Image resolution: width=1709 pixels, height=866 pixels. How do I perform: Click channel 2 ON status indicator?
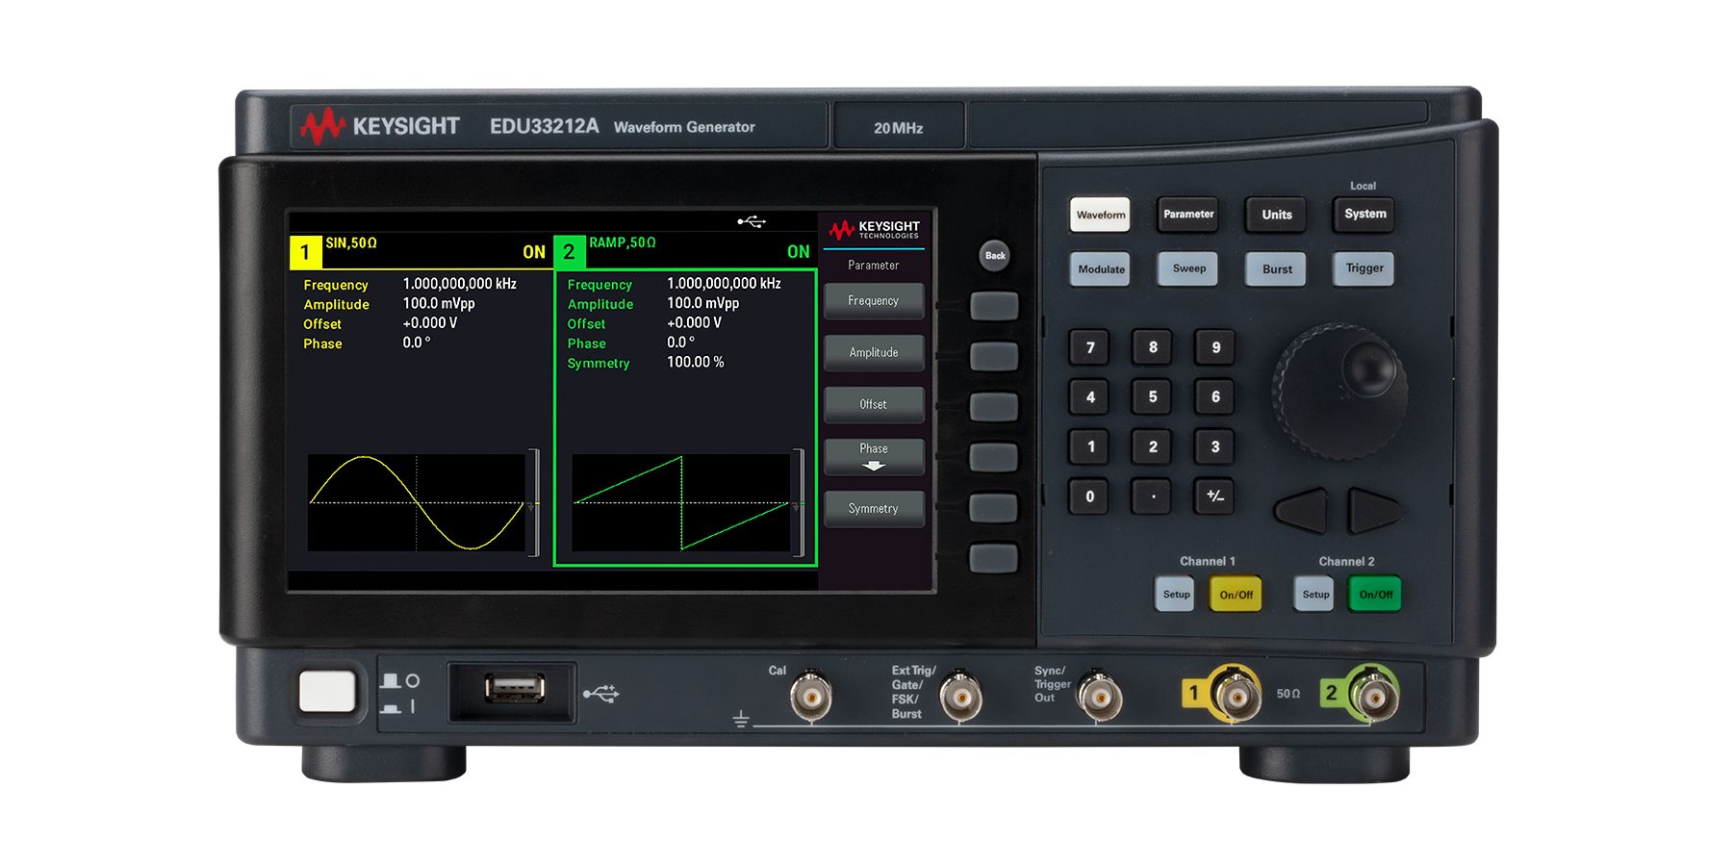click(798, 252)
